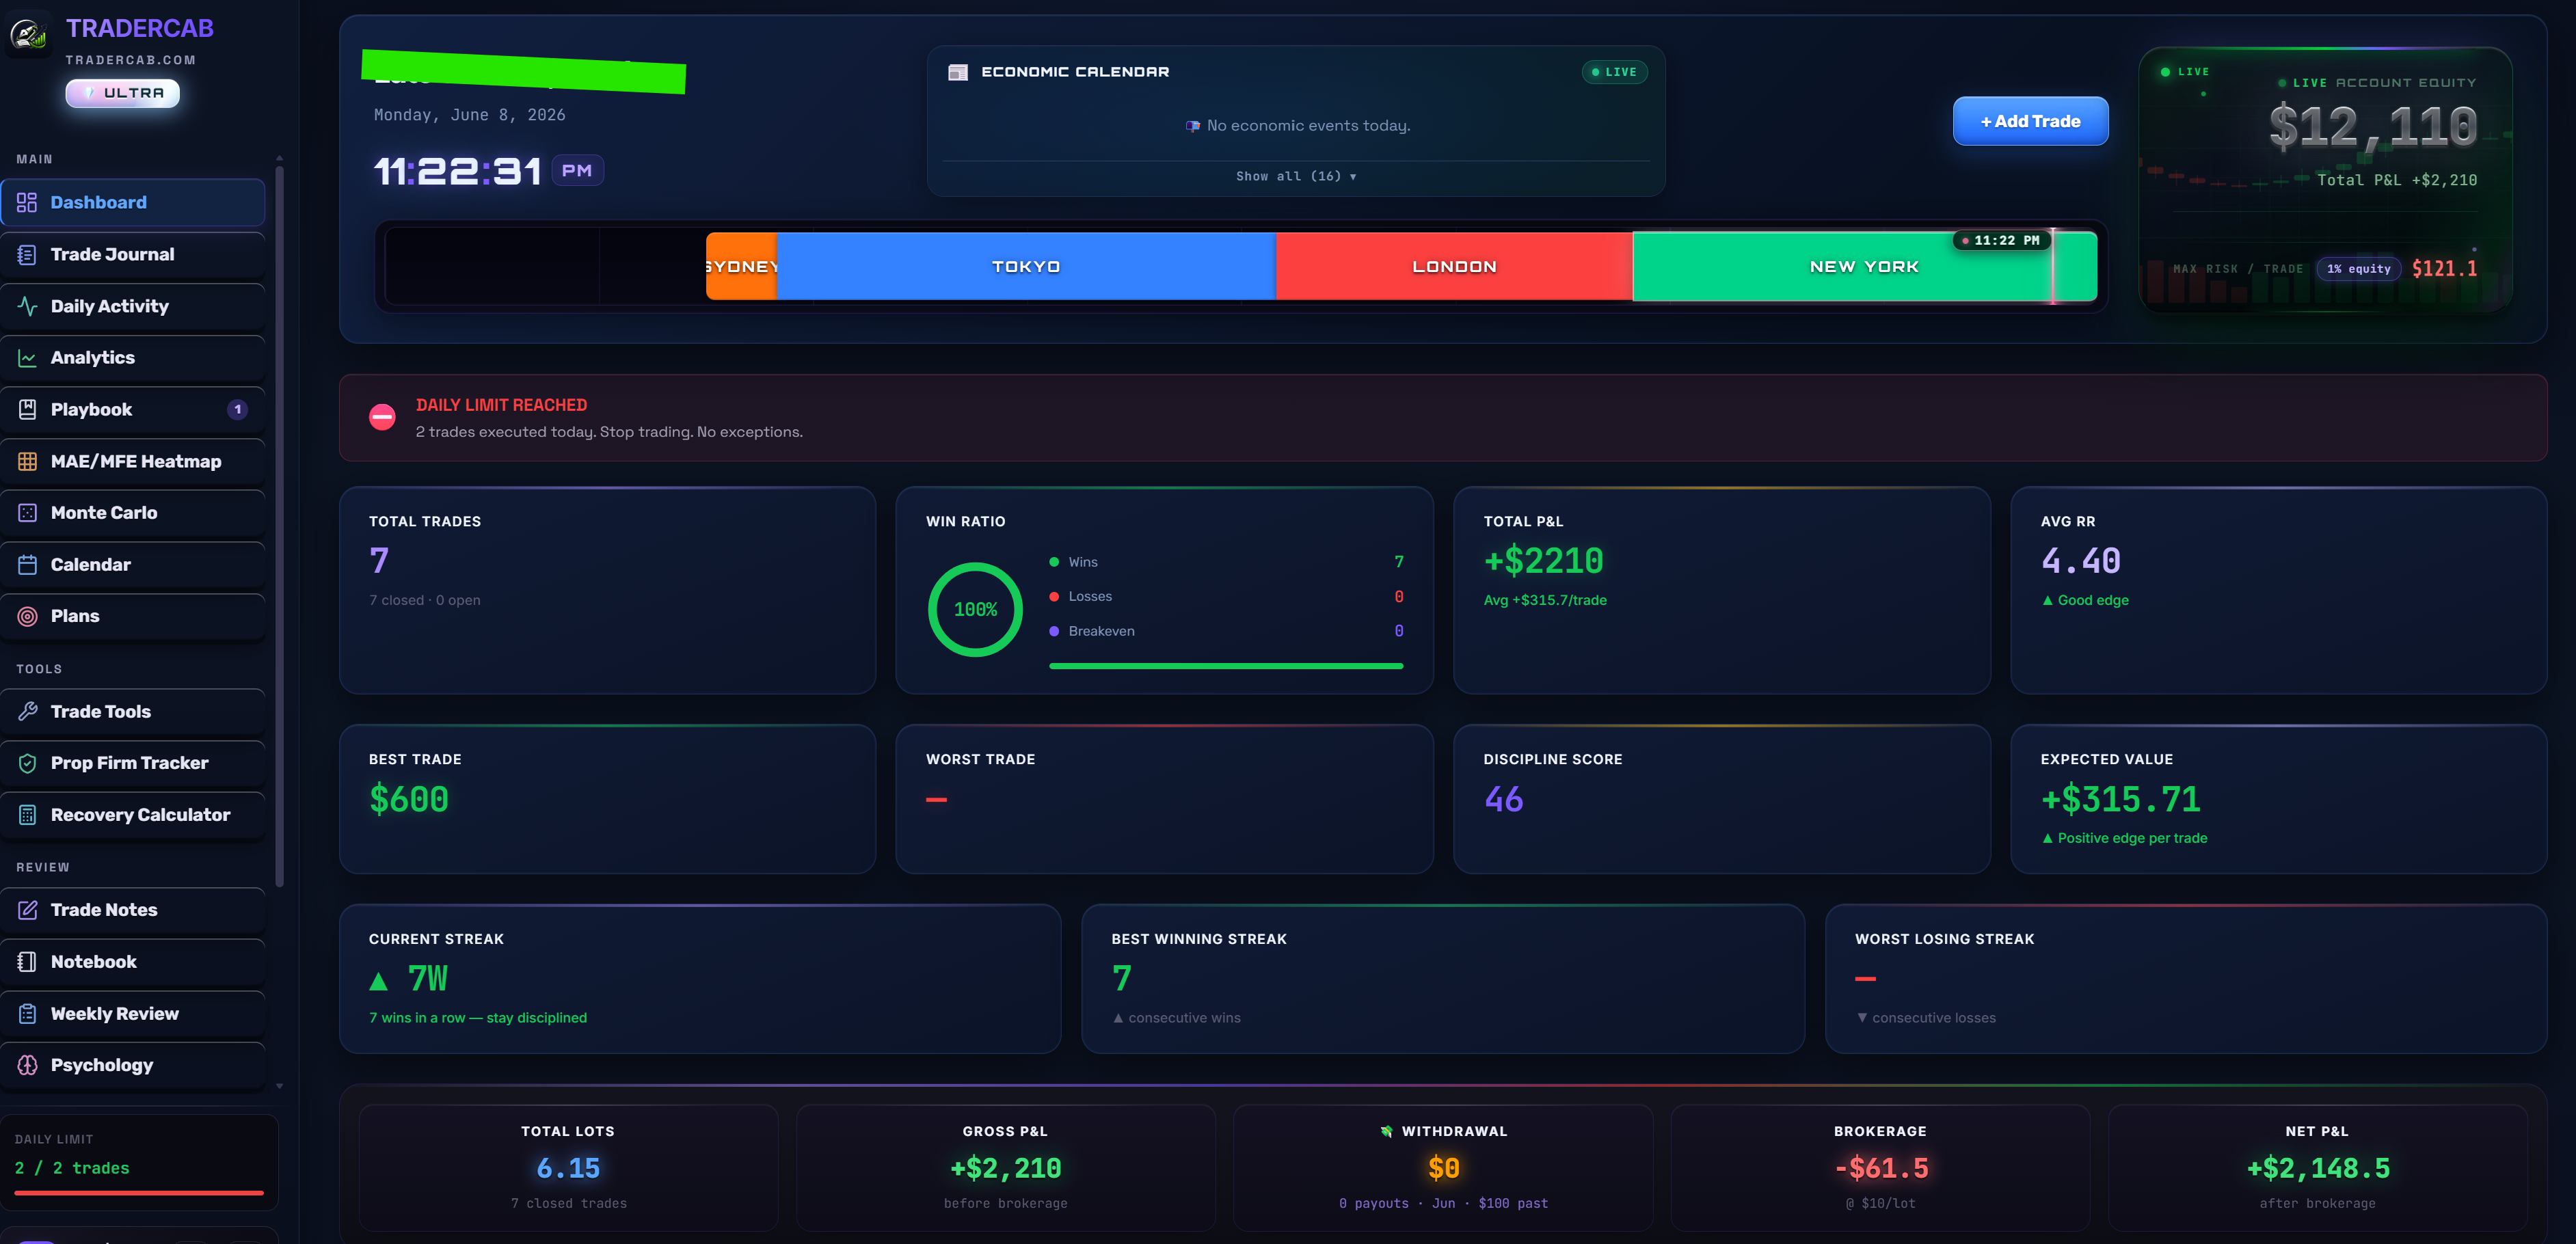
Task: Click sidebar scroll up arrow
Action: click(x=279, y=158)
